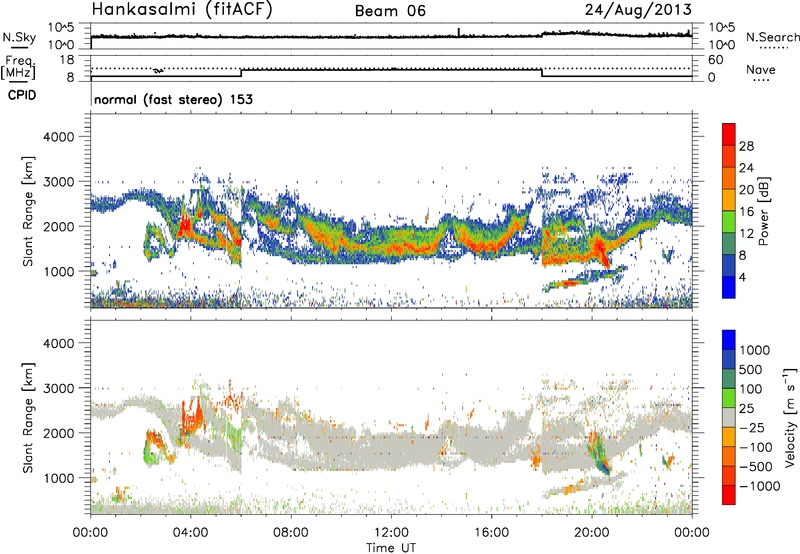Click the 4000 tick in power panel
The height and width of the screenshot is (554, 800).
[x=59, y=137]
